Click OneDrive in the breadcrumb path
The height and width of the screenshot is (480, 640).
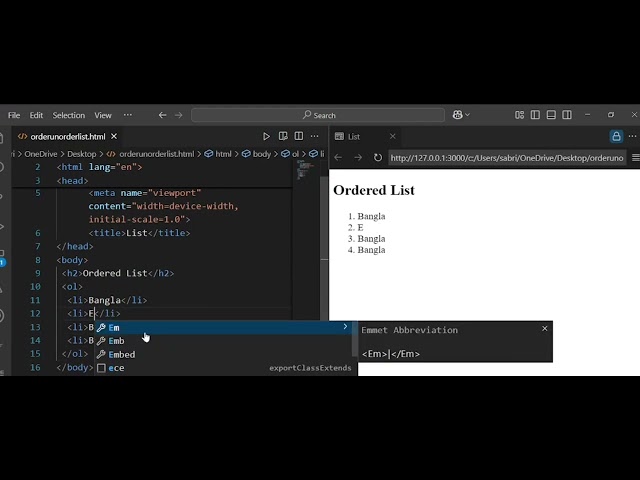[x=41, y=154]
